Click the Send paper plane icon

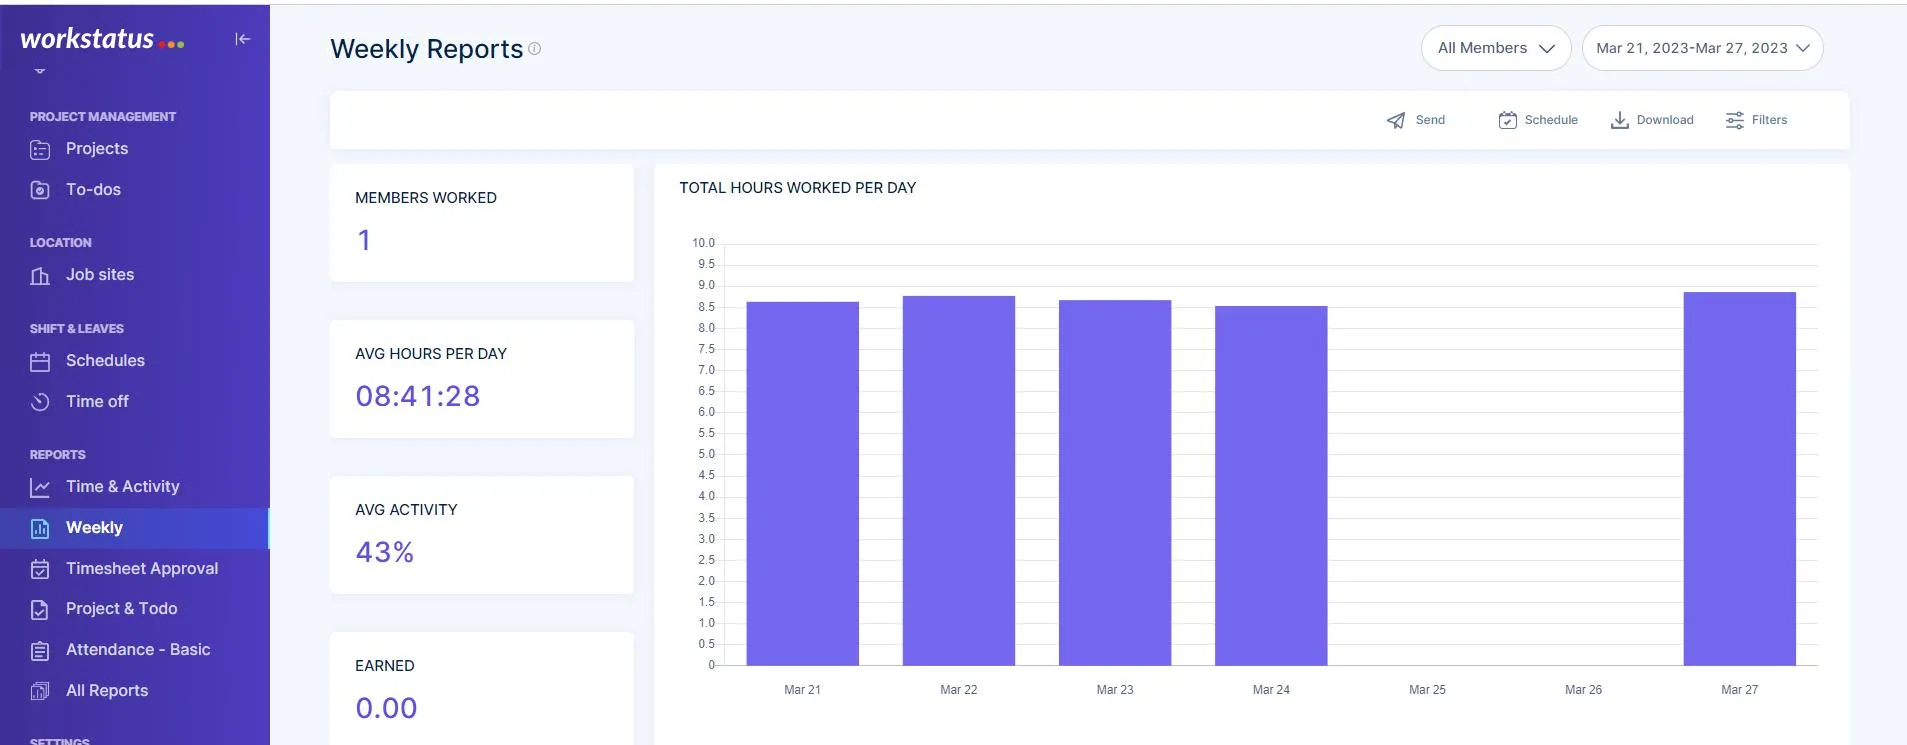(1396, 120)
